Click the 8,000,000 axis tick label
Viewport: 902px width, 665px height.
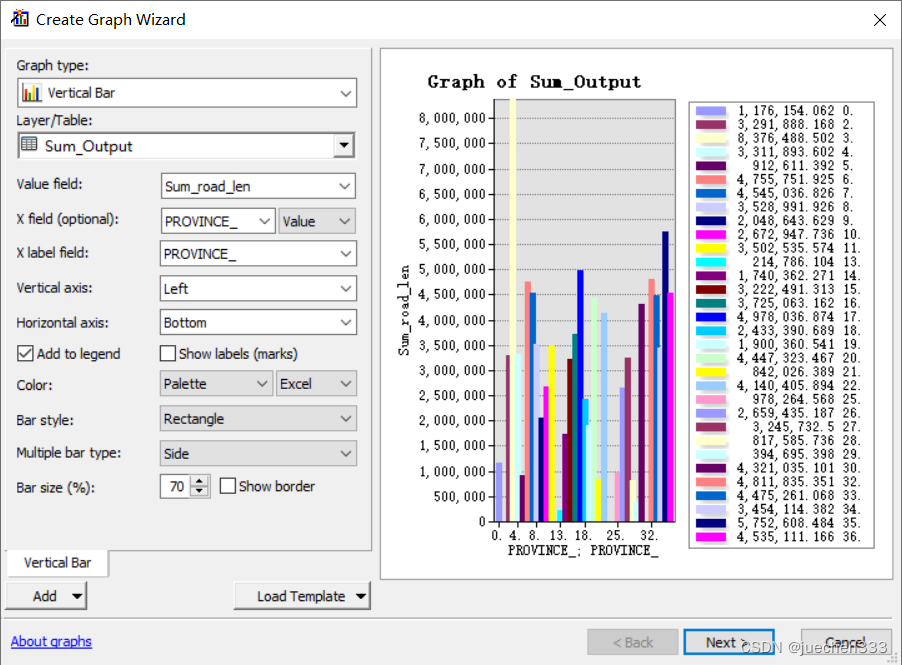pyautogui.click(x=452, y=118)
